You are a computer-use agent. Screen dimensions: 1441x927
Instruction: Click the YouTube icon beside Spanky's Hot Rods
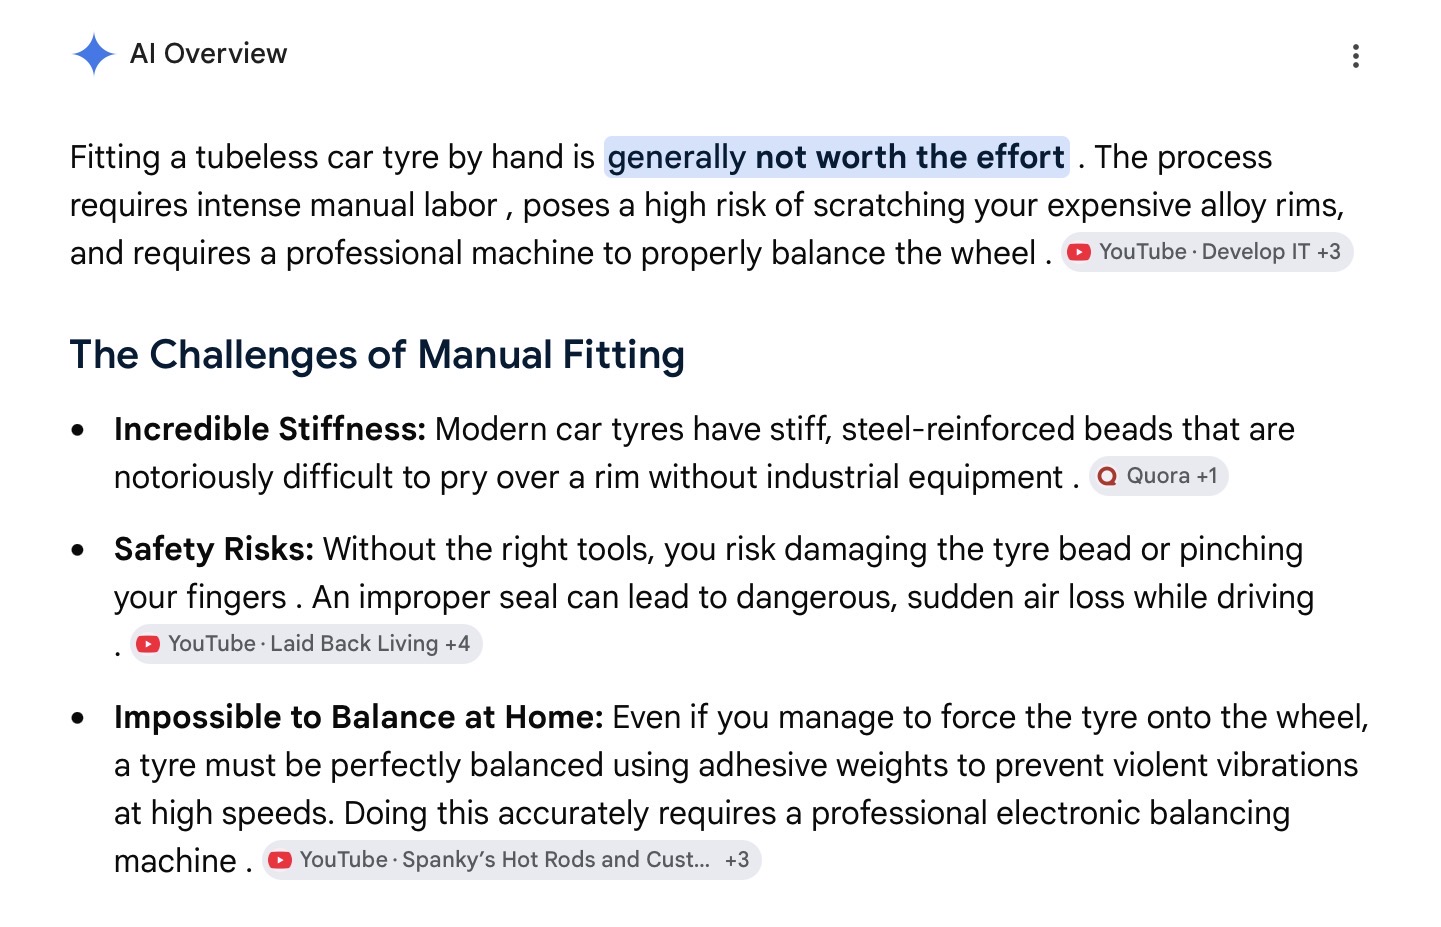[x=280, y=860]
